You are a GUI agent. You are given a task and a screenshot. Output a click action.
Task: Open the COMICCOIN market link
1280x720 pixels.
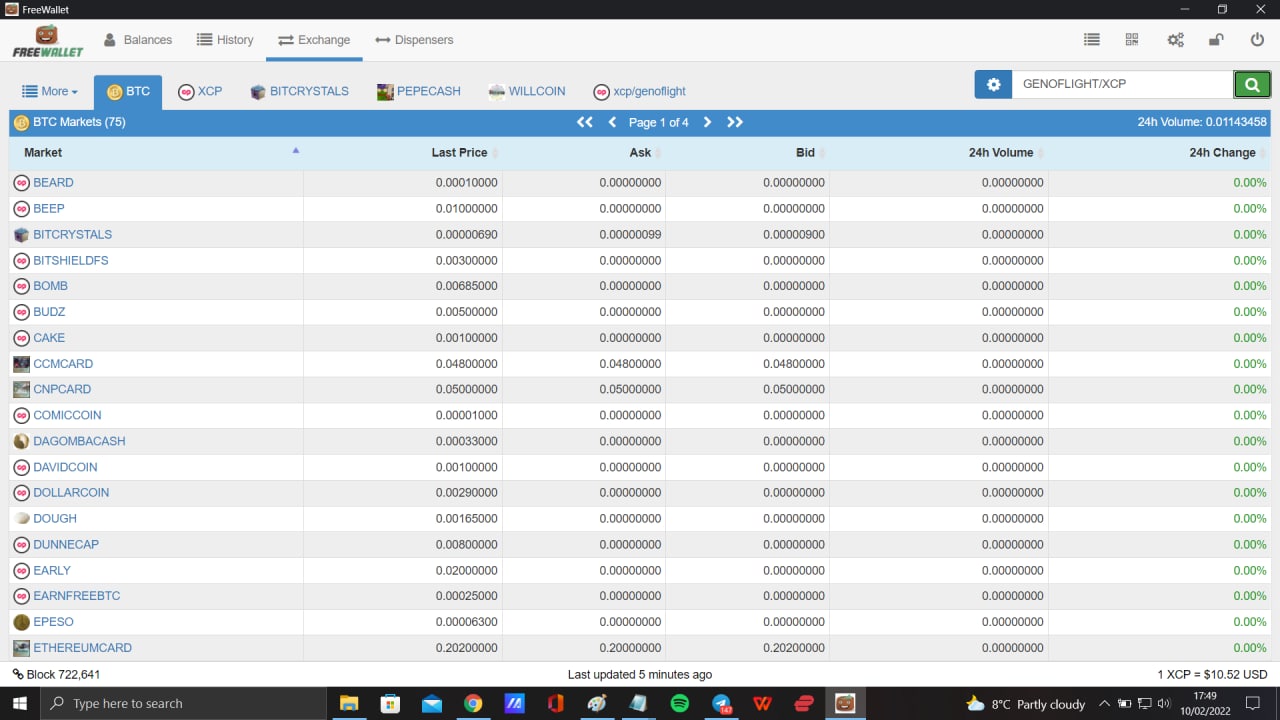pyautogui.click(x=67, y=416)
